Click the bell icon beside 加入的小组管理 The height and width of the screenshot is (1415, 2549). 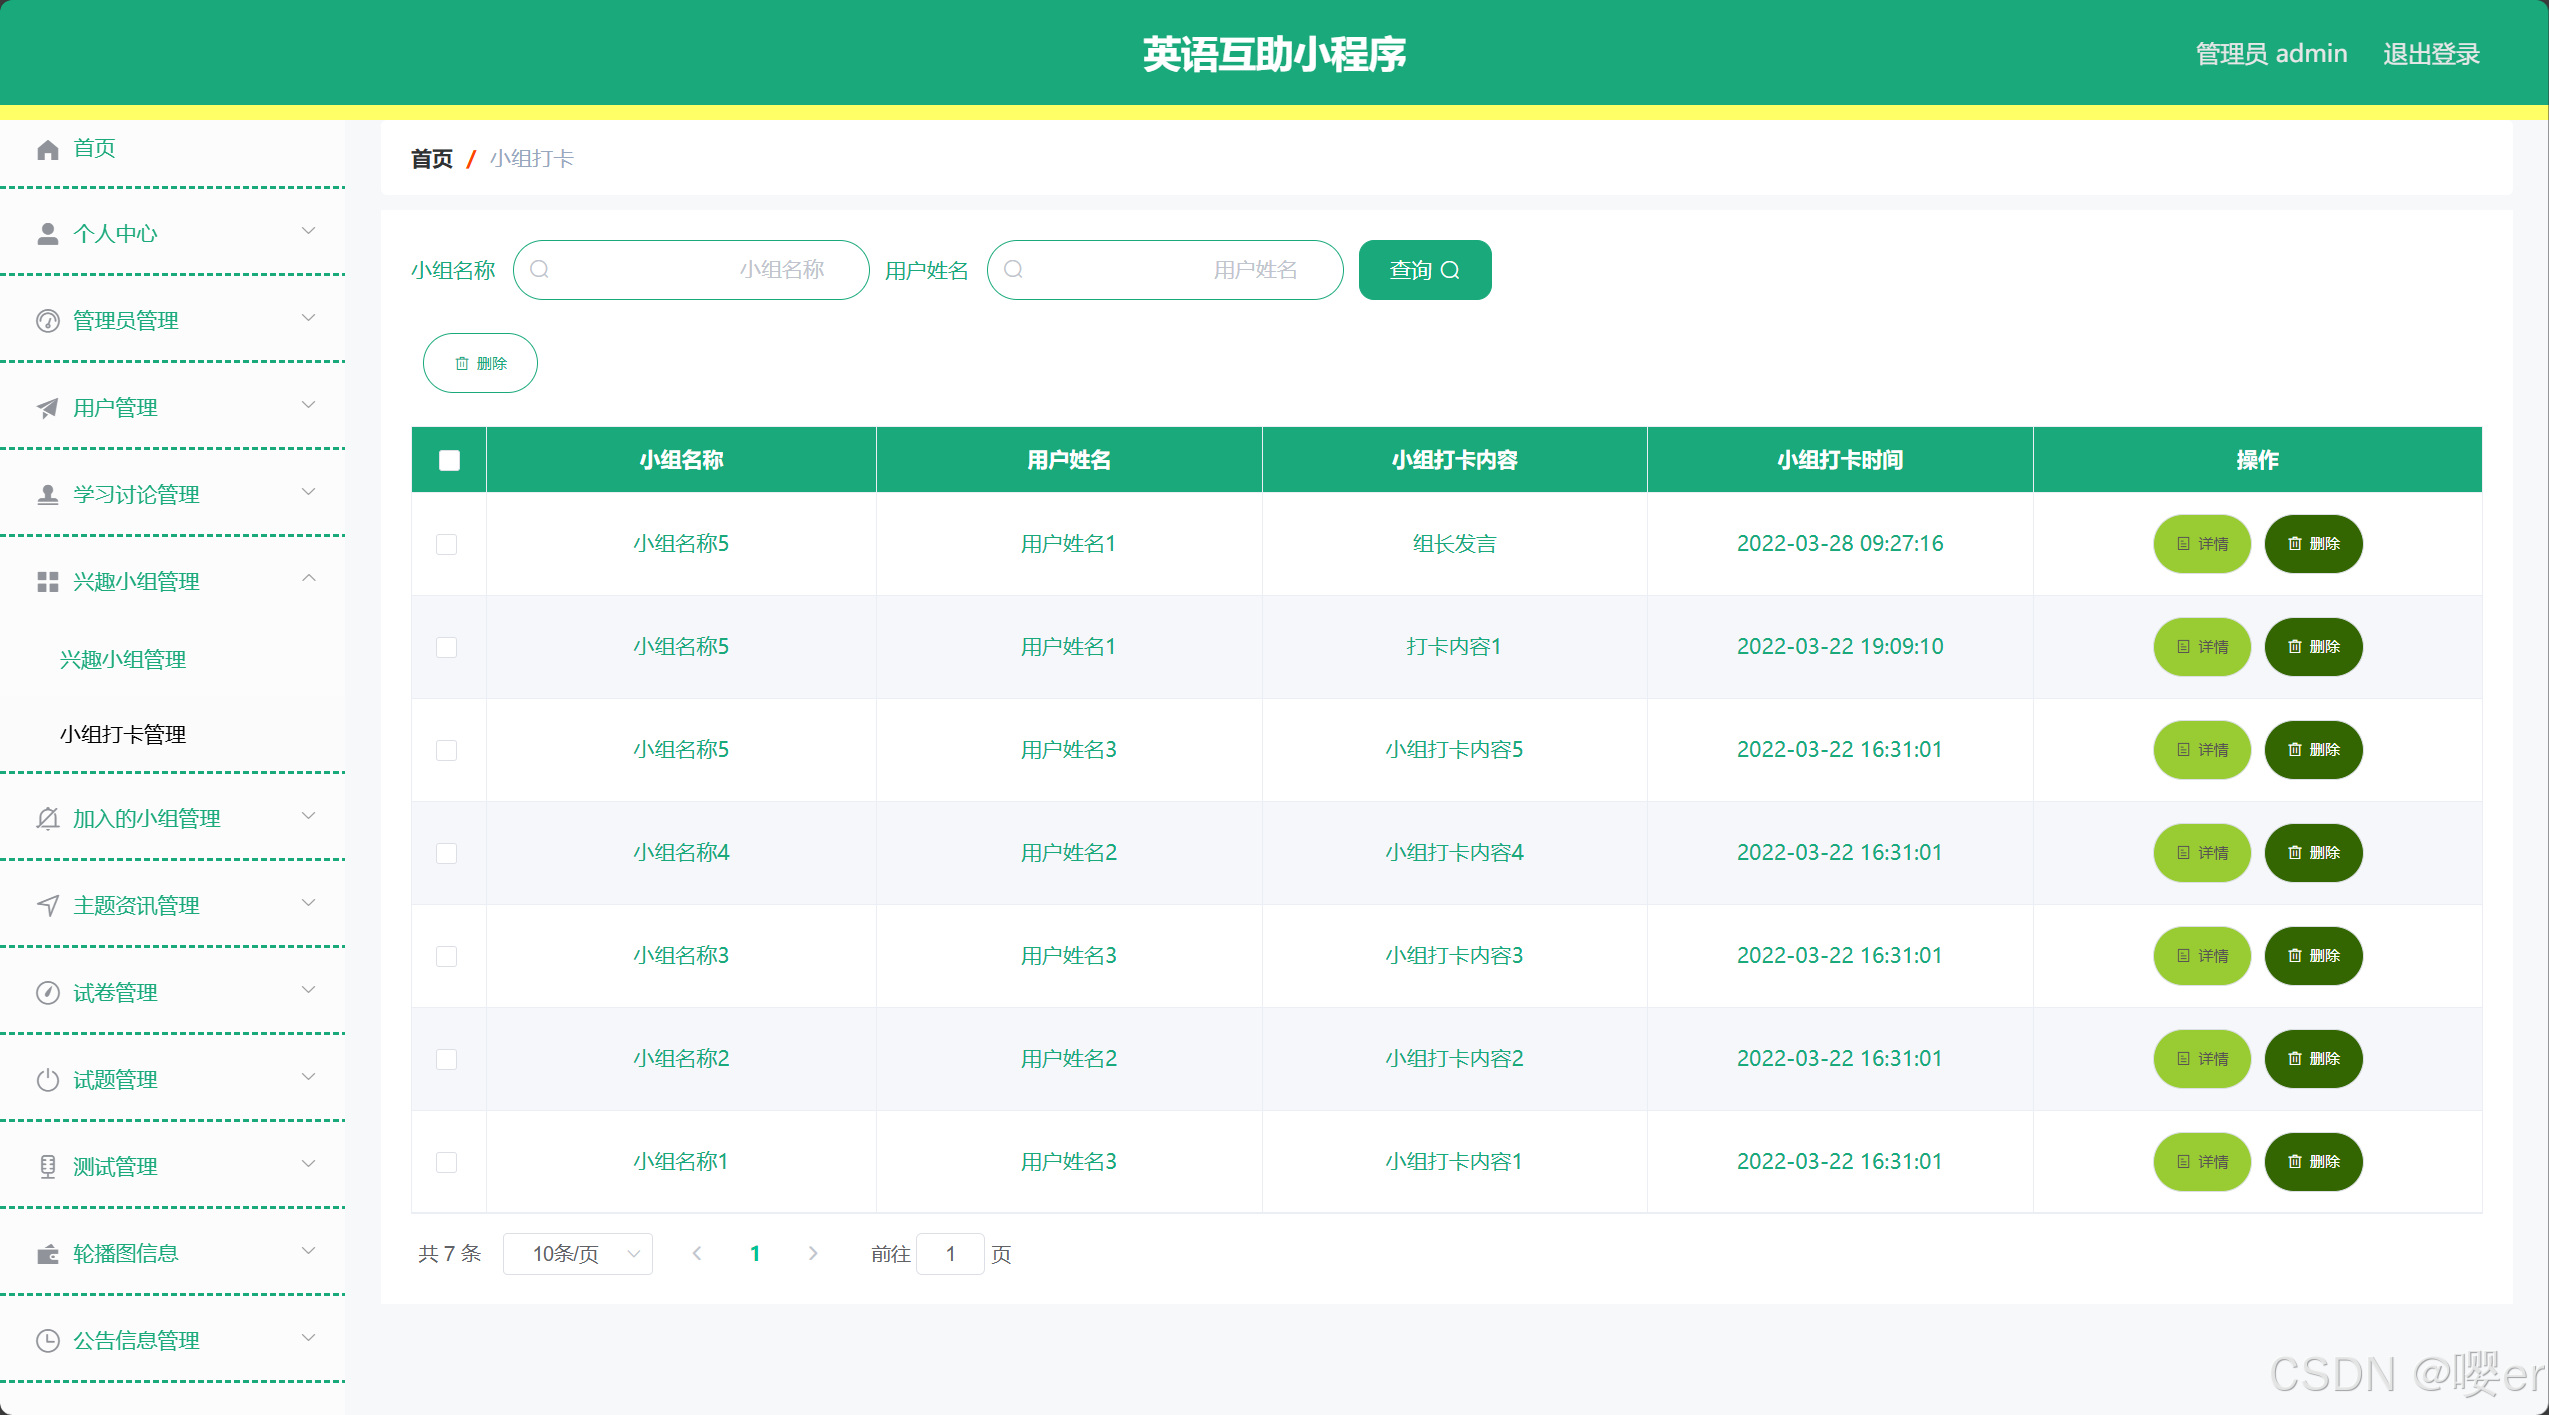[47, 819]
